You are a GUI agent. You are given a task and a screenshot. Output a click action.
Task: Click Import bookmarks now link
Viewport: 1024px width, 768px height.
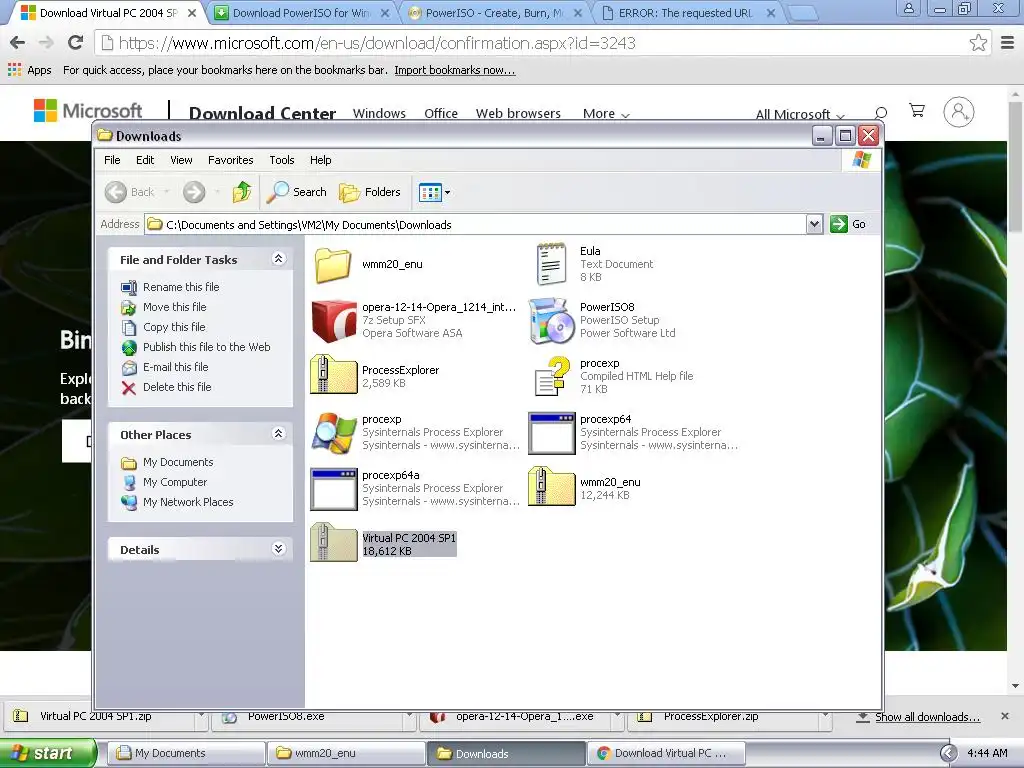click(x=455, y=70)
